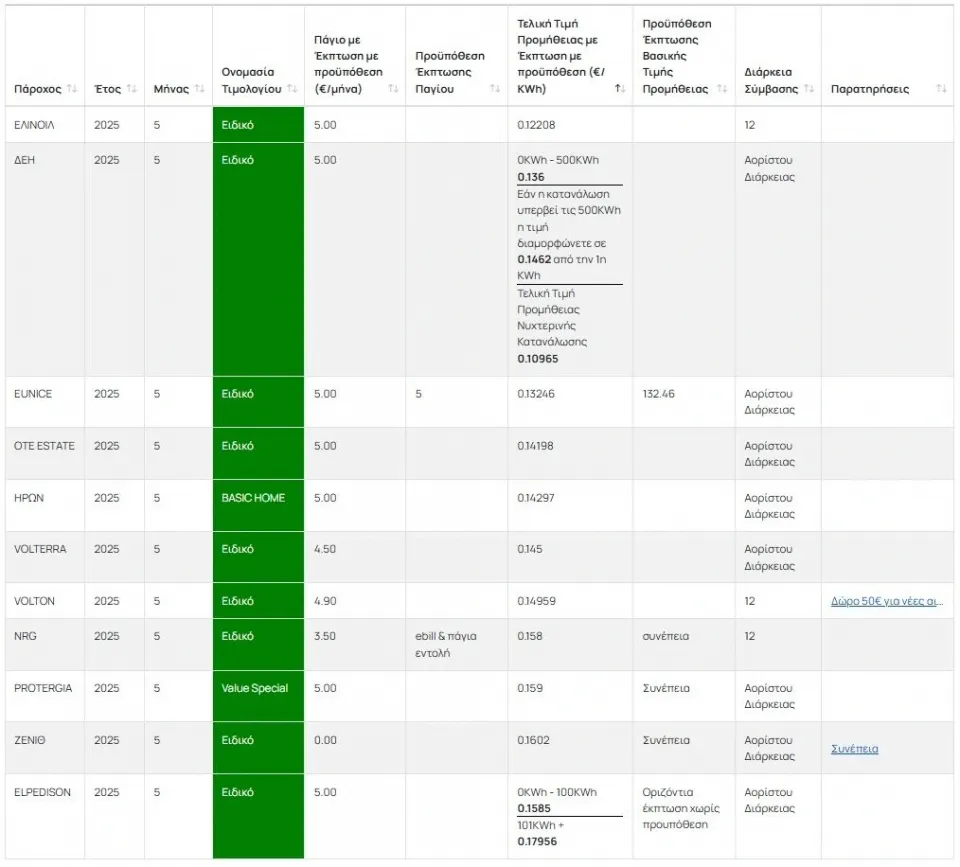Click sort icon for Ονομασία Τιμολογίου column
Screen dimensions: 960x867
point(292,89)
